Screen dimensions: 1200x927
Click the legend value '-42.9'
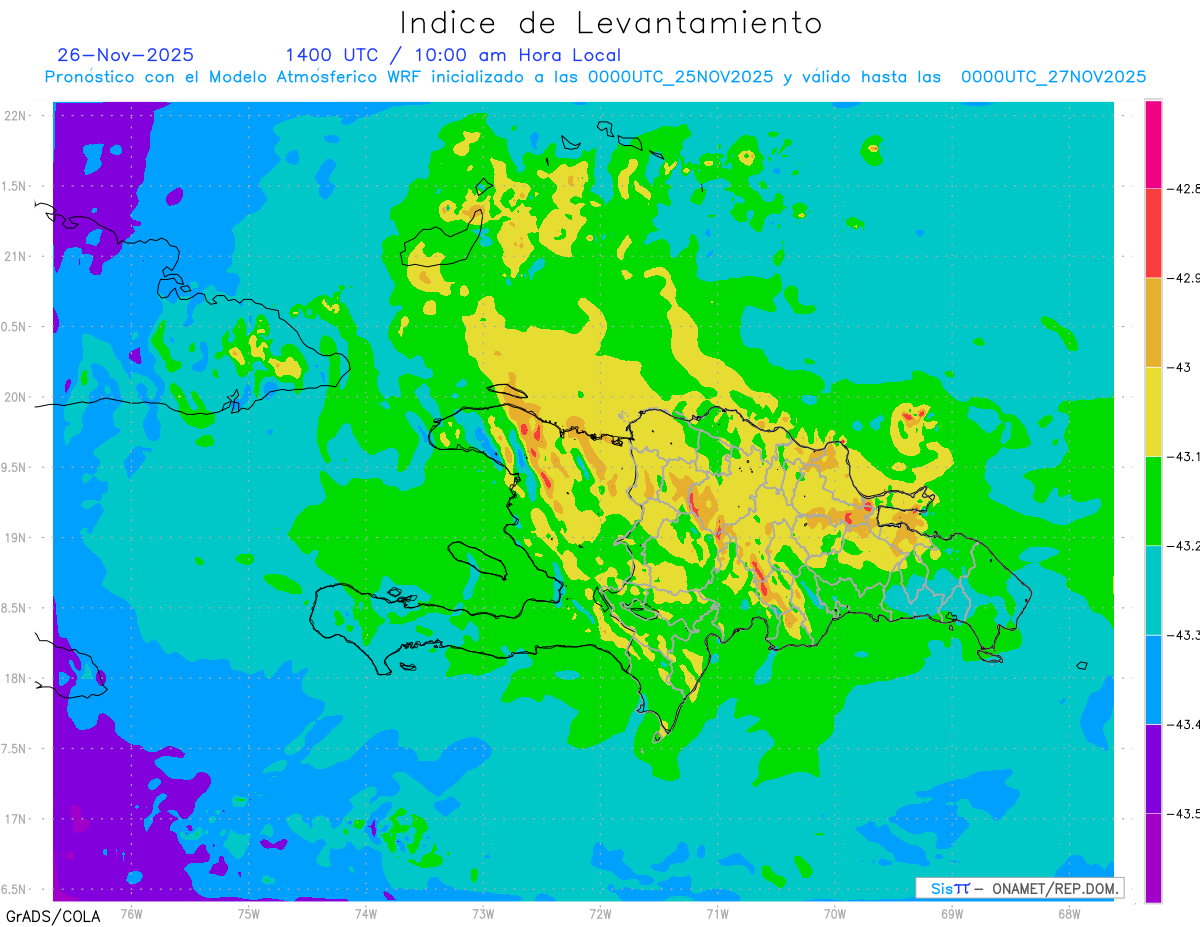coord(1184,278)
